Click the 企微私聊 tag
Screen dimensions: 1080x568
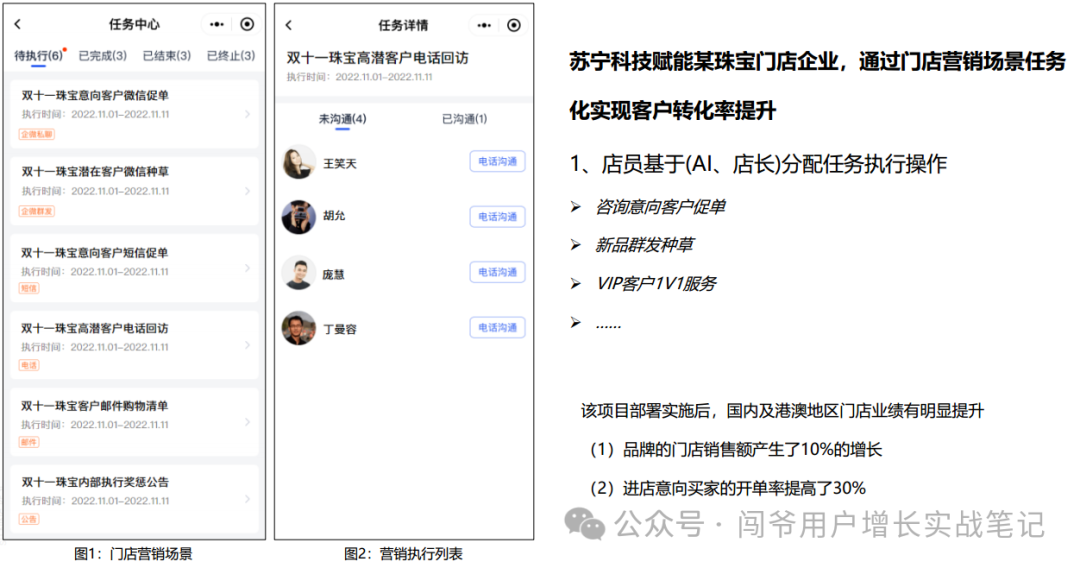pyautogui.click(x=37, y=134)
